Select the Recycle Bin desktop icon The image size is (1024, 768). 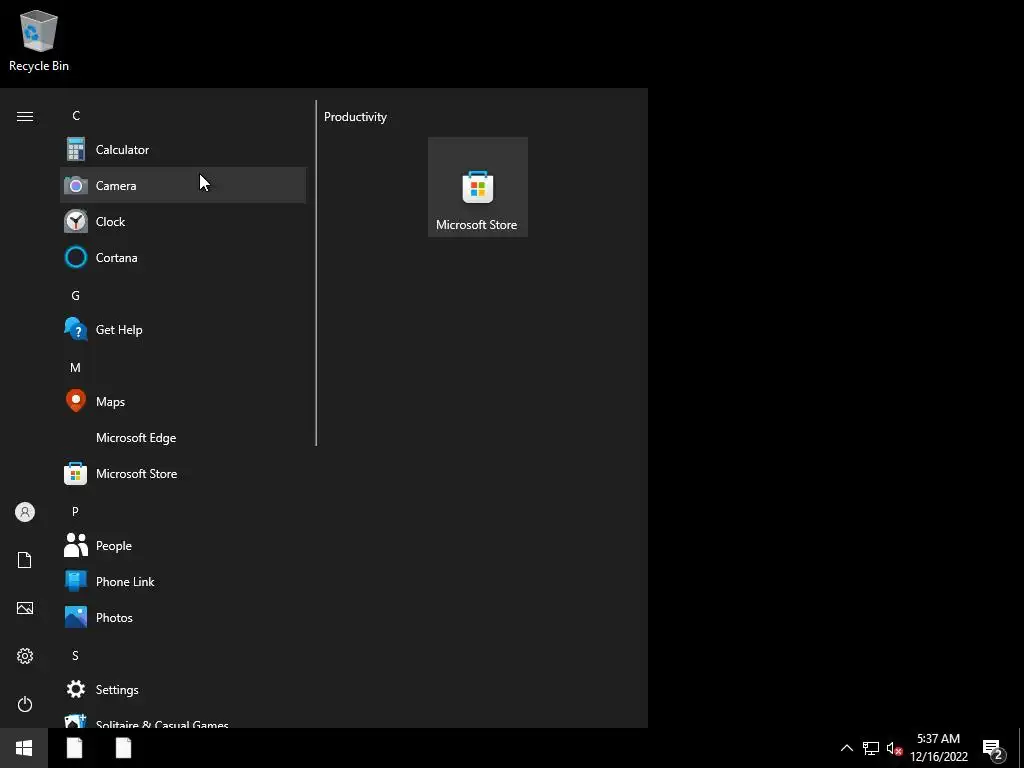[39, 40]
